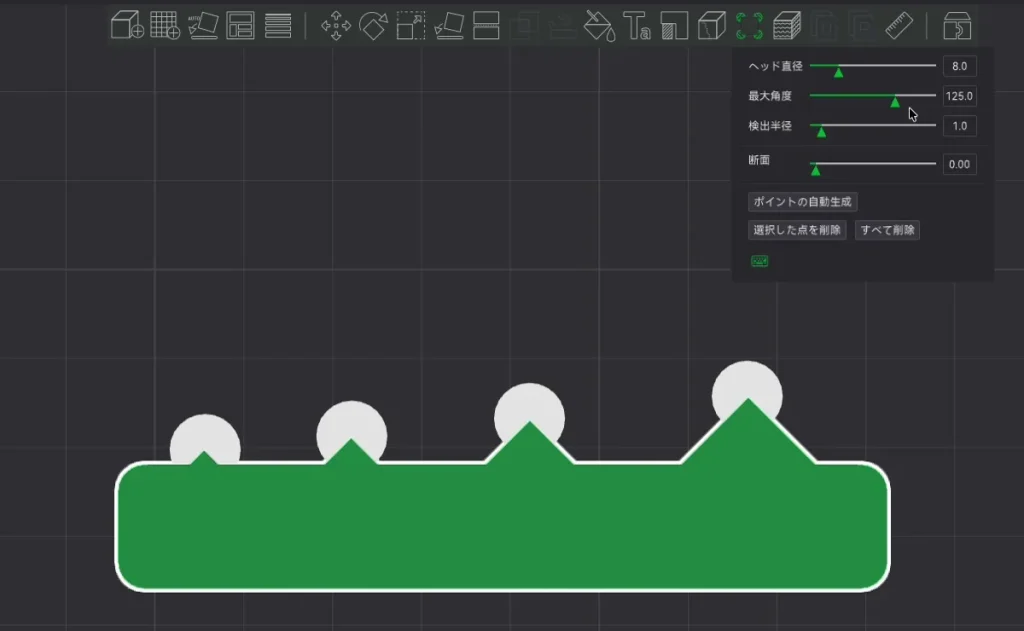Click the 最大角度 slider handle

(x=895, y=102)
